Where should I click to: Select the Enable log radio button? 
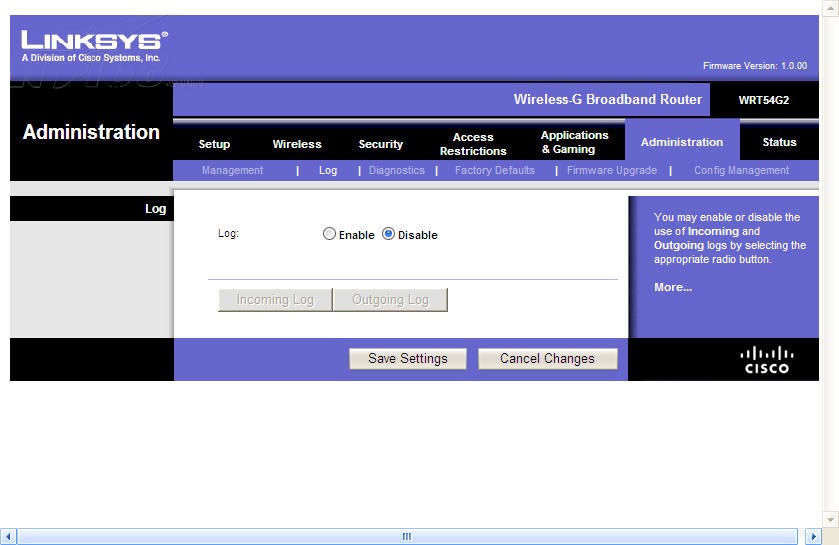[329, 234]
